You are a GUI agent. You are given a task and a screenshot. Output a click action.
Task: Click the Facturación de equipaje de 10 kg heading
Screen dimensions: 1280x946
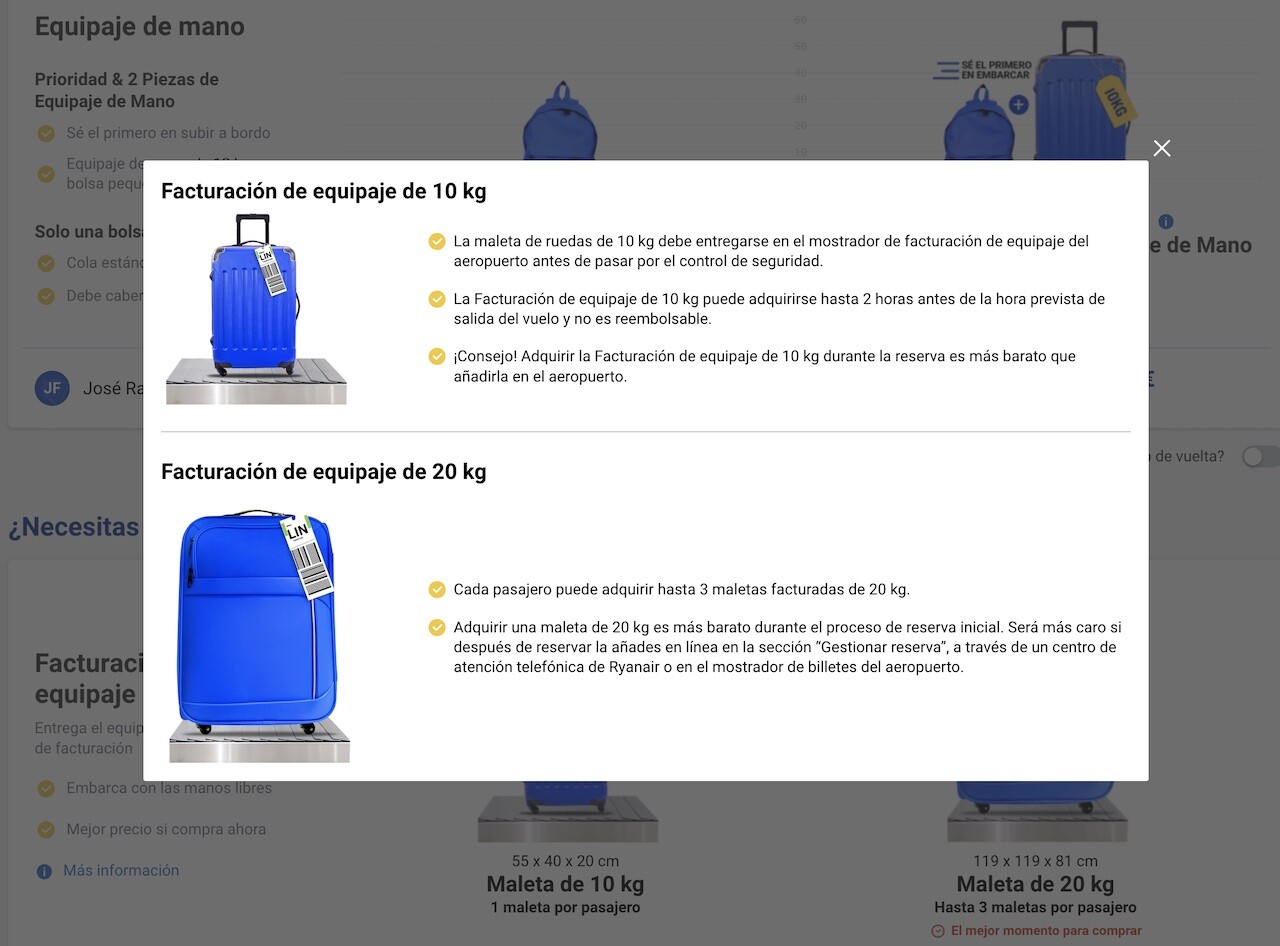click(x=324, y=191)
